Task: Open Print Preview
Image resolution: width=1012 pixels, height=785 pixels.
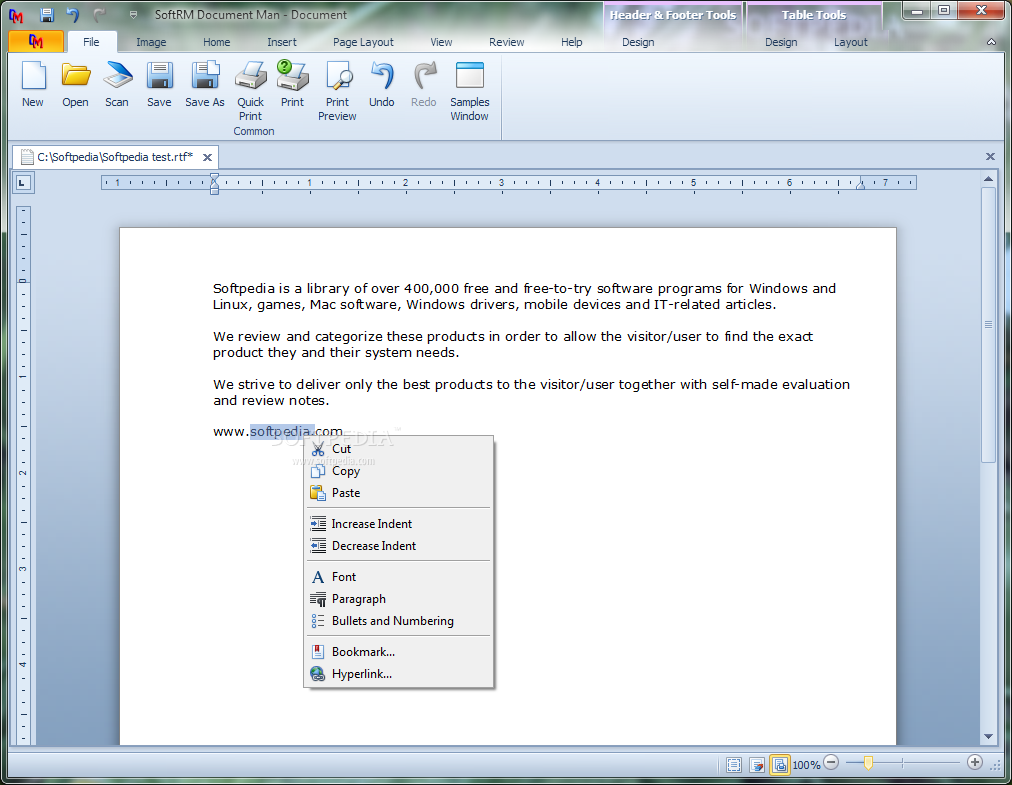Action: click(338, 92)
